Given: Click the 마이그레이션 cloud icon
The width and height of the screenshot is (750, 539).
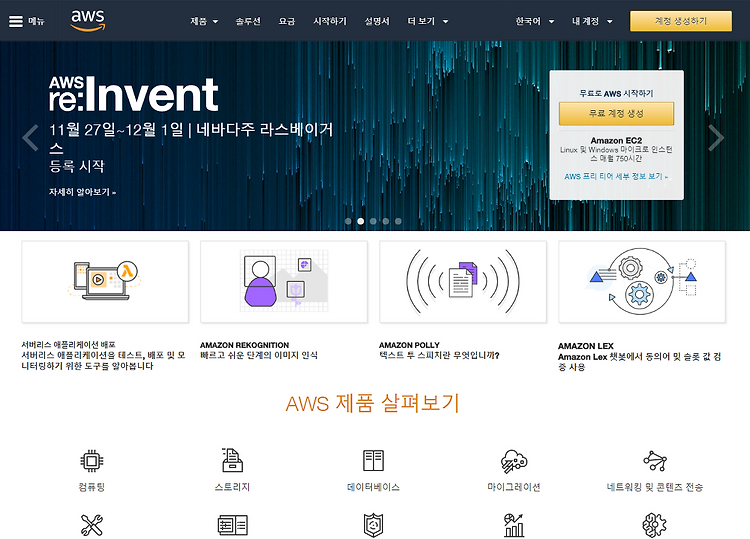Looking at the screenshot, I should coord(514,461).
